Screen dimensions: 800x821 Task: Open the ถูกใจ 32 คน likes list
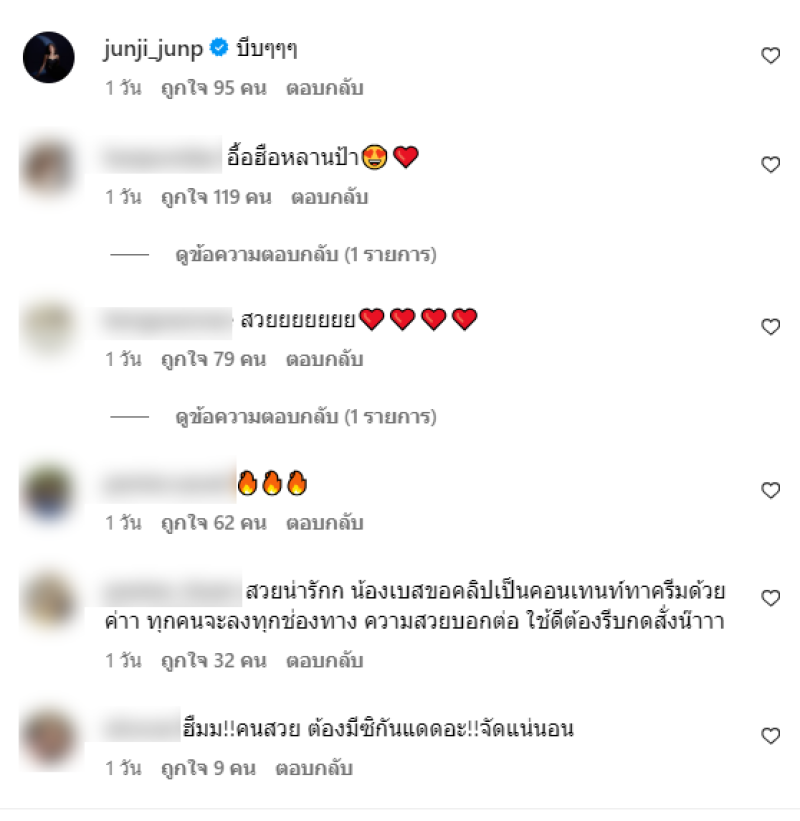coord(214,661)
